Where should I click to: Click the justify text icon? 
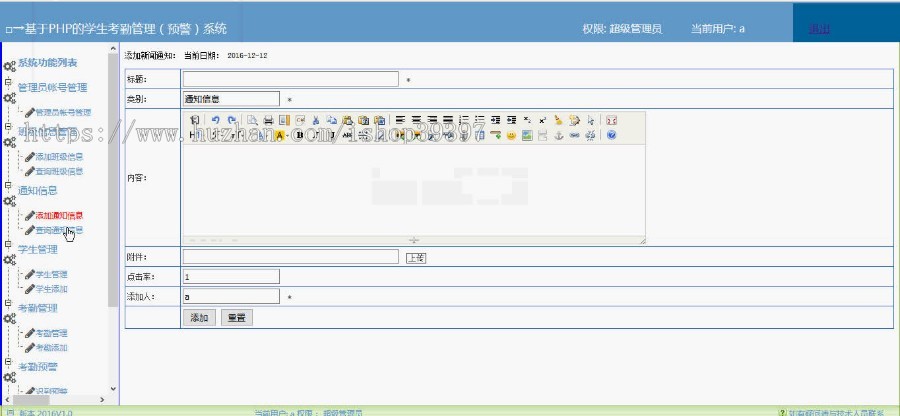448,120
